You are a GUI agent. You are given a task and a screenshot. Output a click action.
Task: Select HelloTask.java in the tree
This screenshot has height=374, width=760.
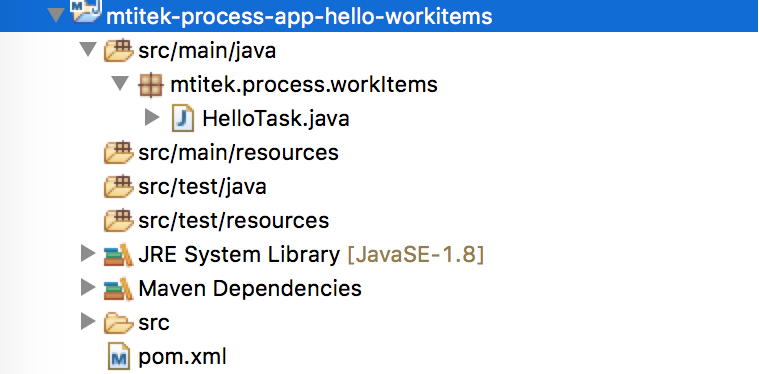(276, 119)
